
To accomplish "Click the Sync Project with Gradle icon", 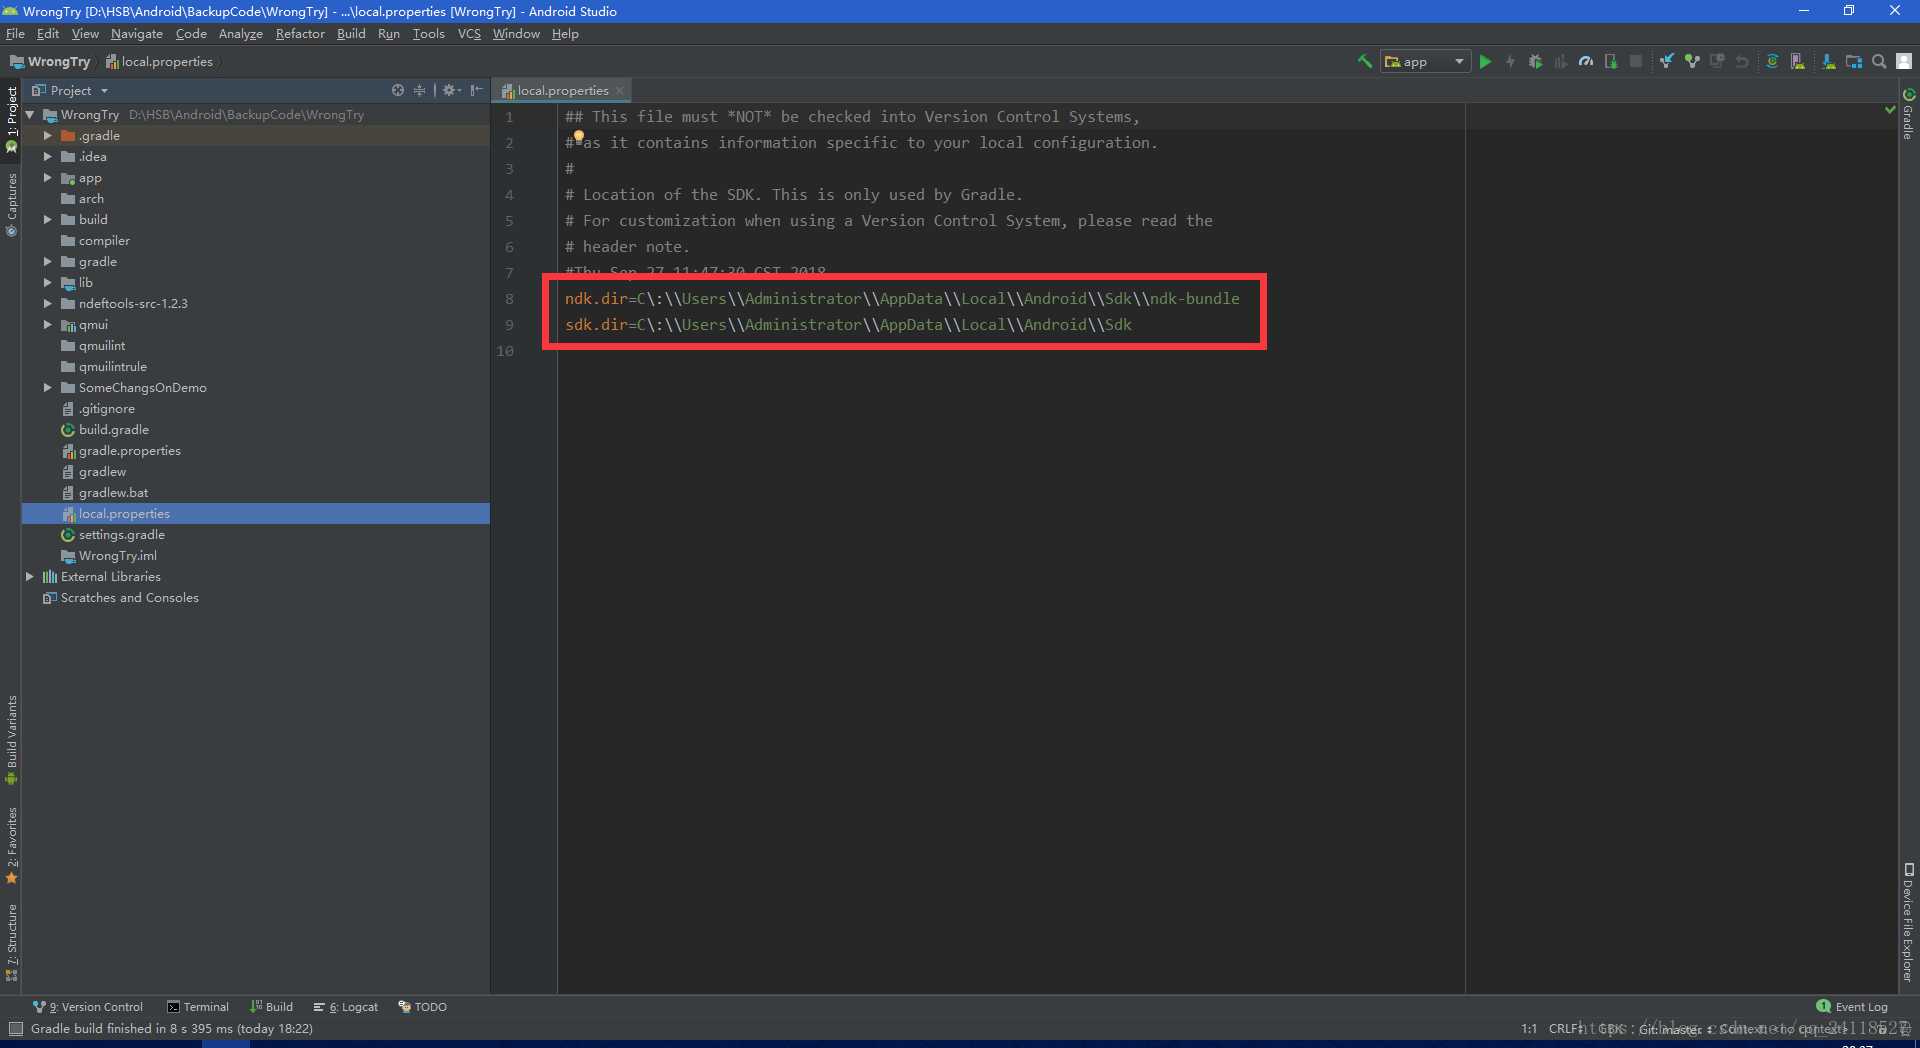I will (1772, 62).
